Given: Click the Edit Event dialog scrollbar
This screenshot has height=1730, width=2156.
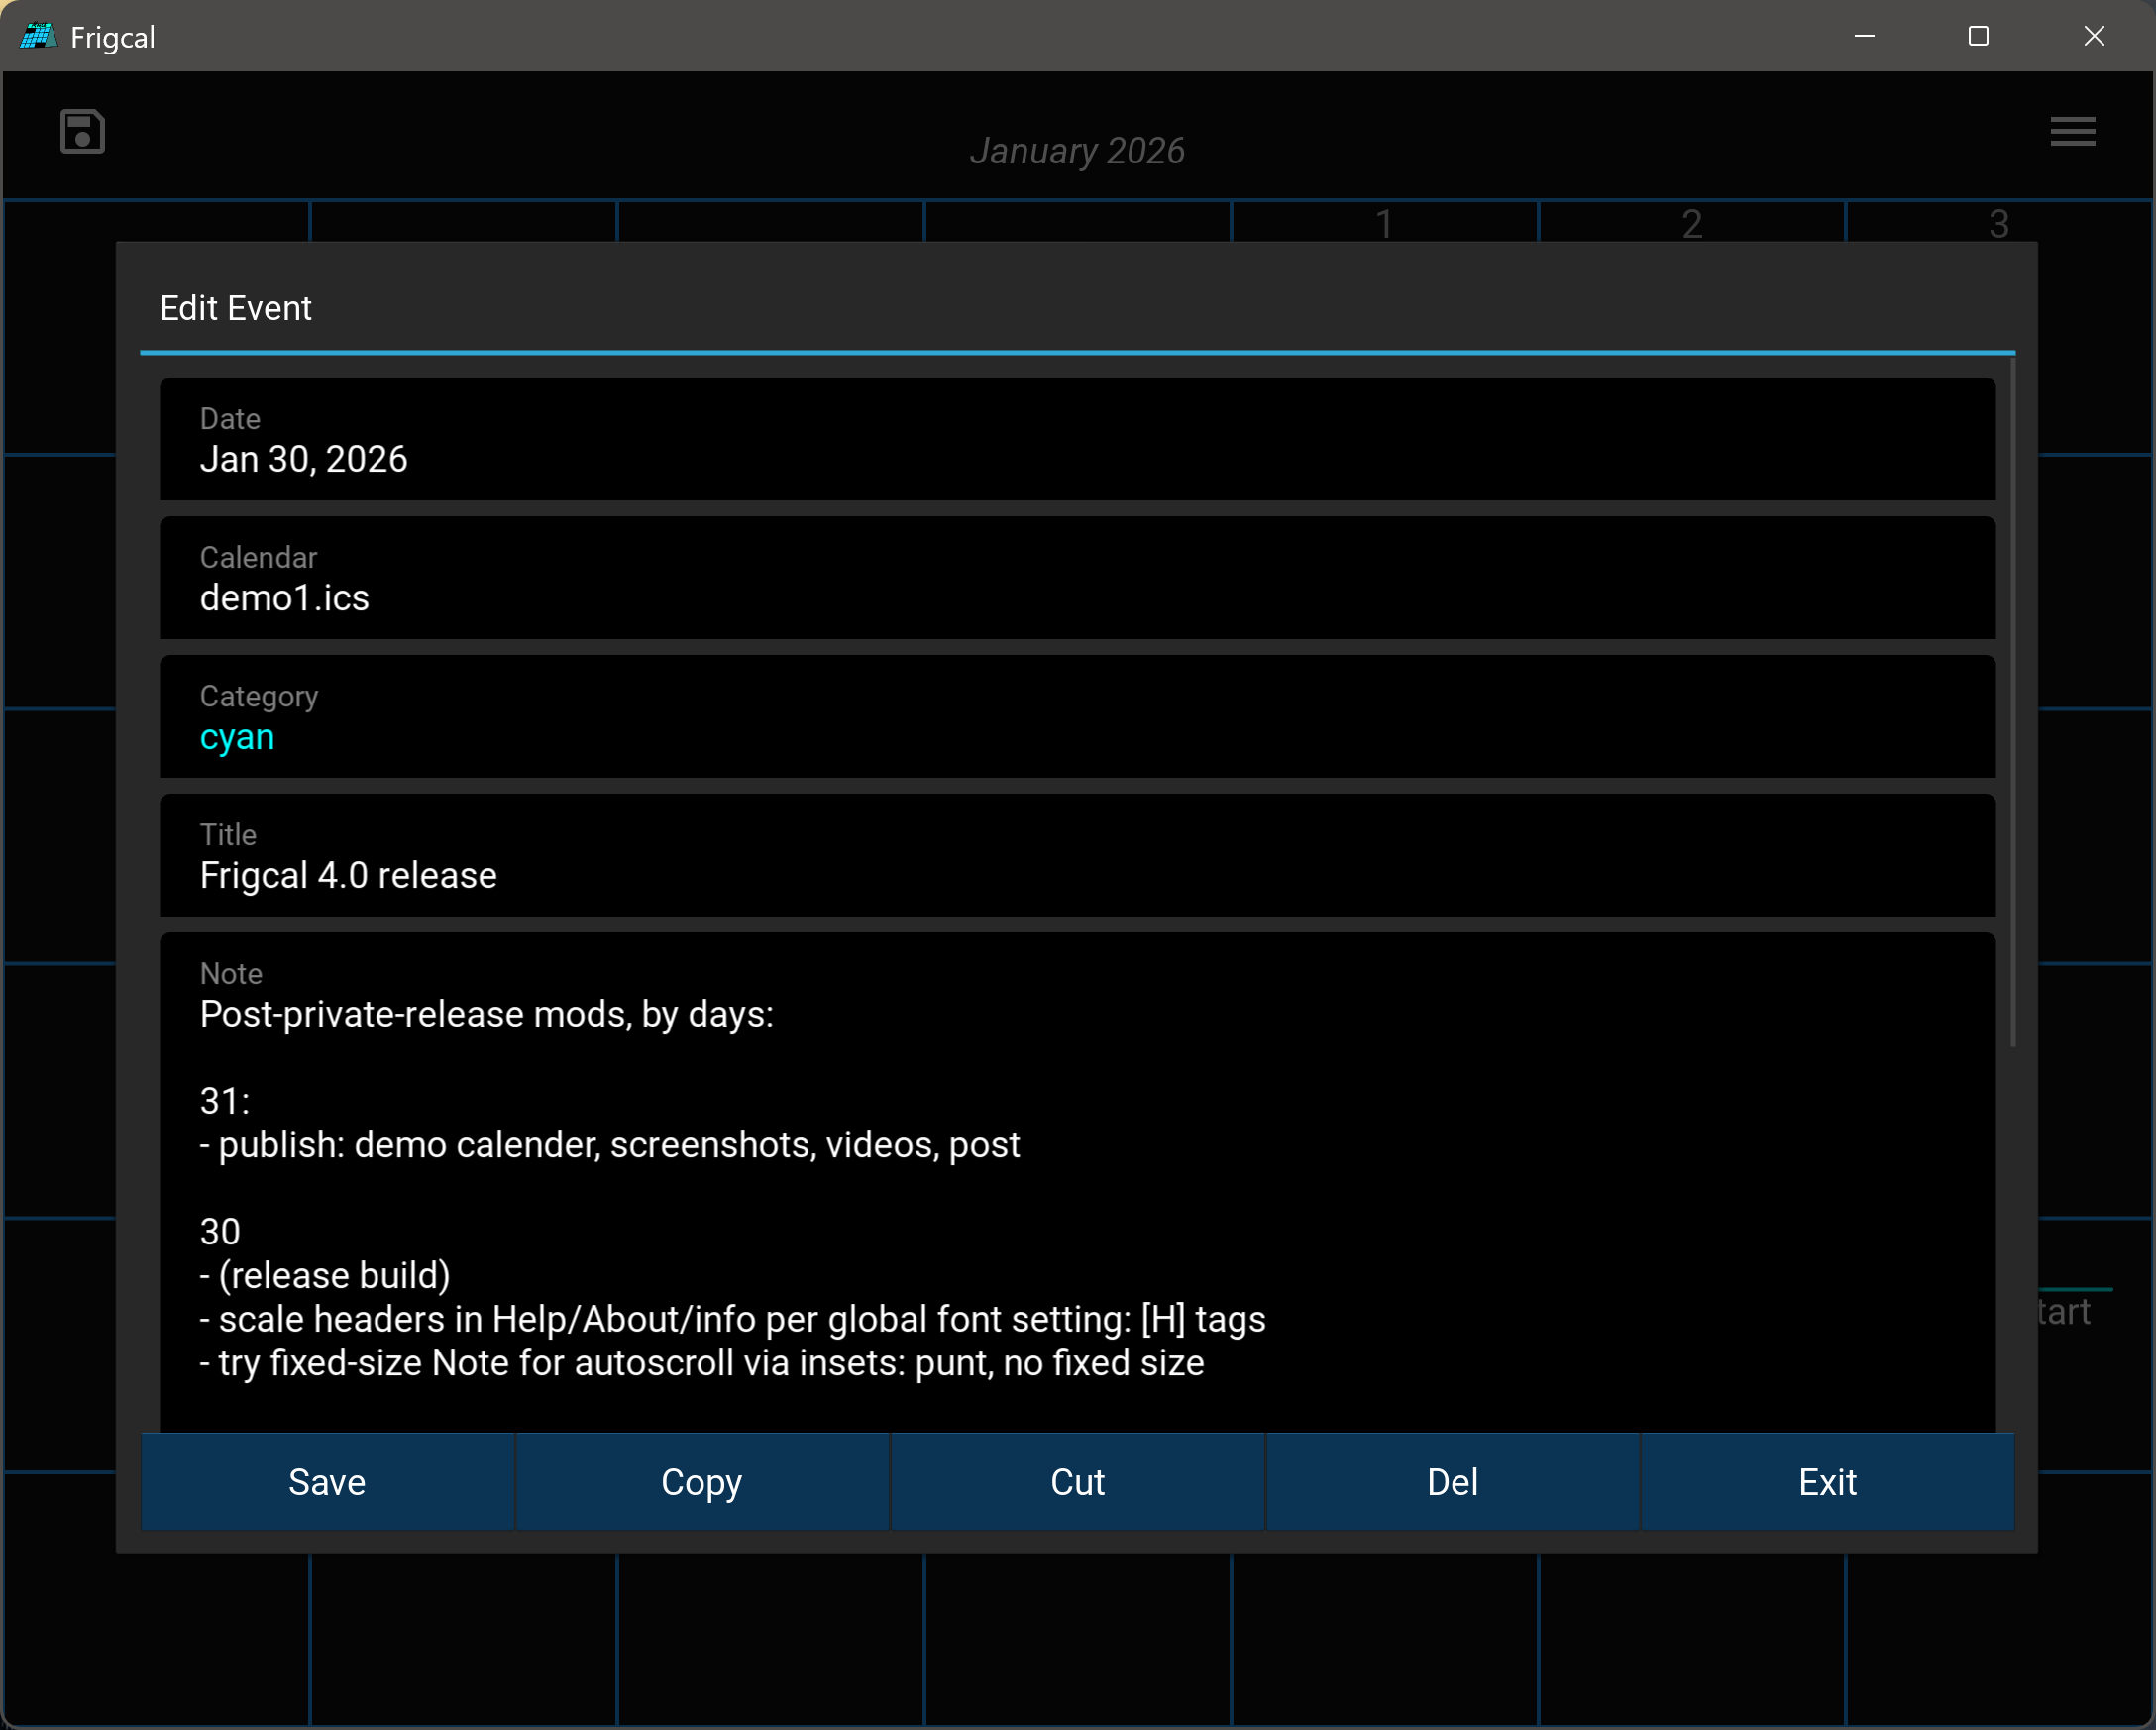Looking at the screenshot, I should pyautogui.click(x=2013, y=702).
